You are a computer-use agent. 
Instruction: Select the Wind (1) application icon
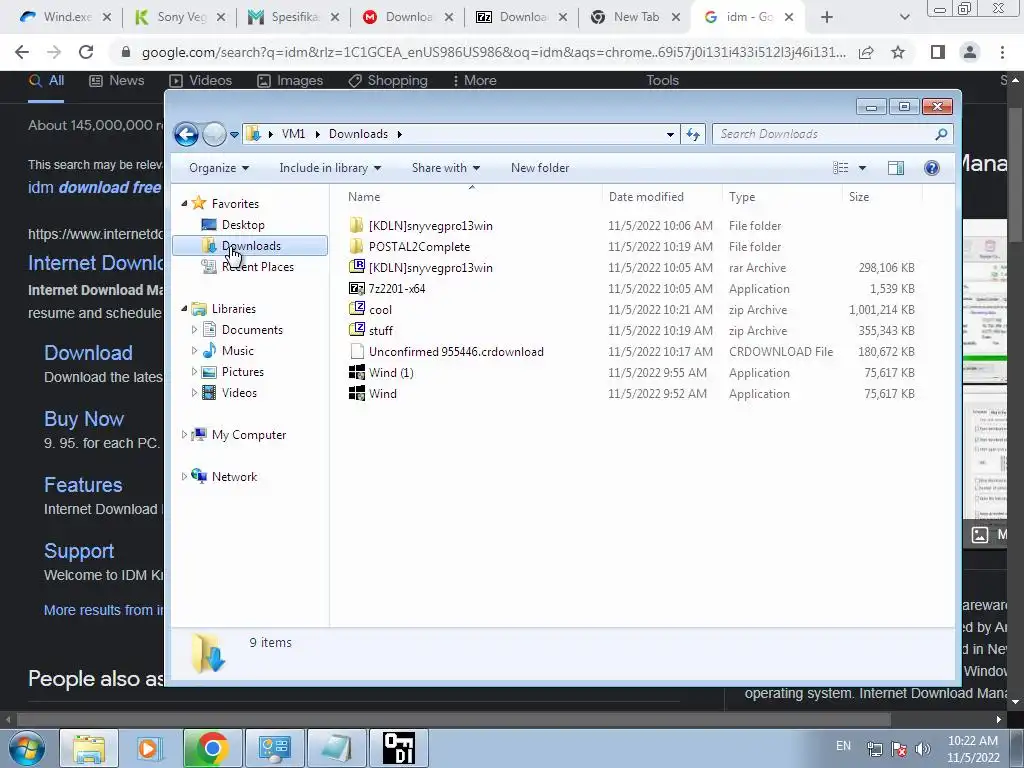tap(357, 372)
